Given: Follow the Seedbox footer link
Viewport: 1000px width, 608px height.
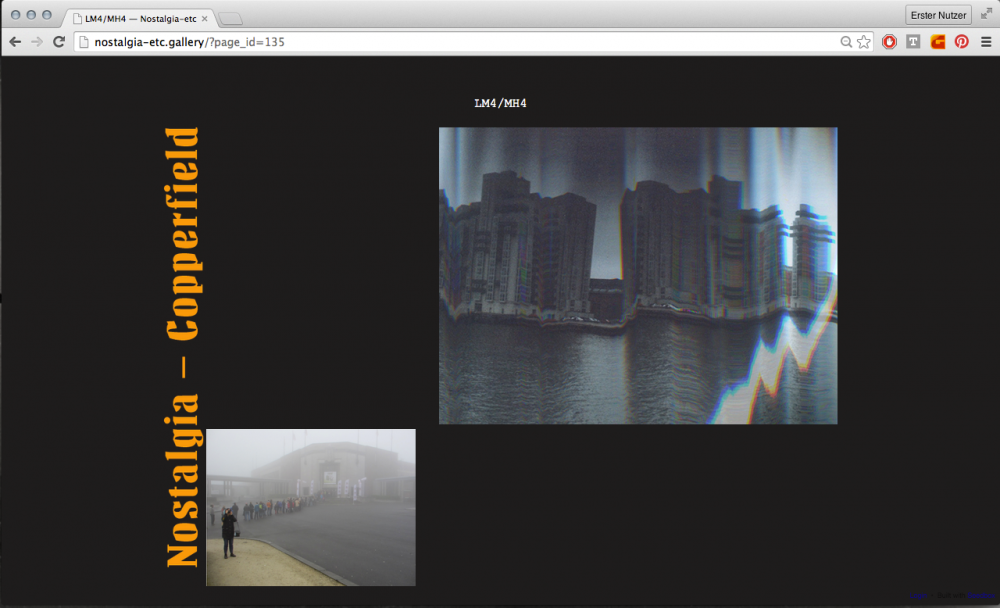Looking at the screenshot, I should [x=981, y=596].
